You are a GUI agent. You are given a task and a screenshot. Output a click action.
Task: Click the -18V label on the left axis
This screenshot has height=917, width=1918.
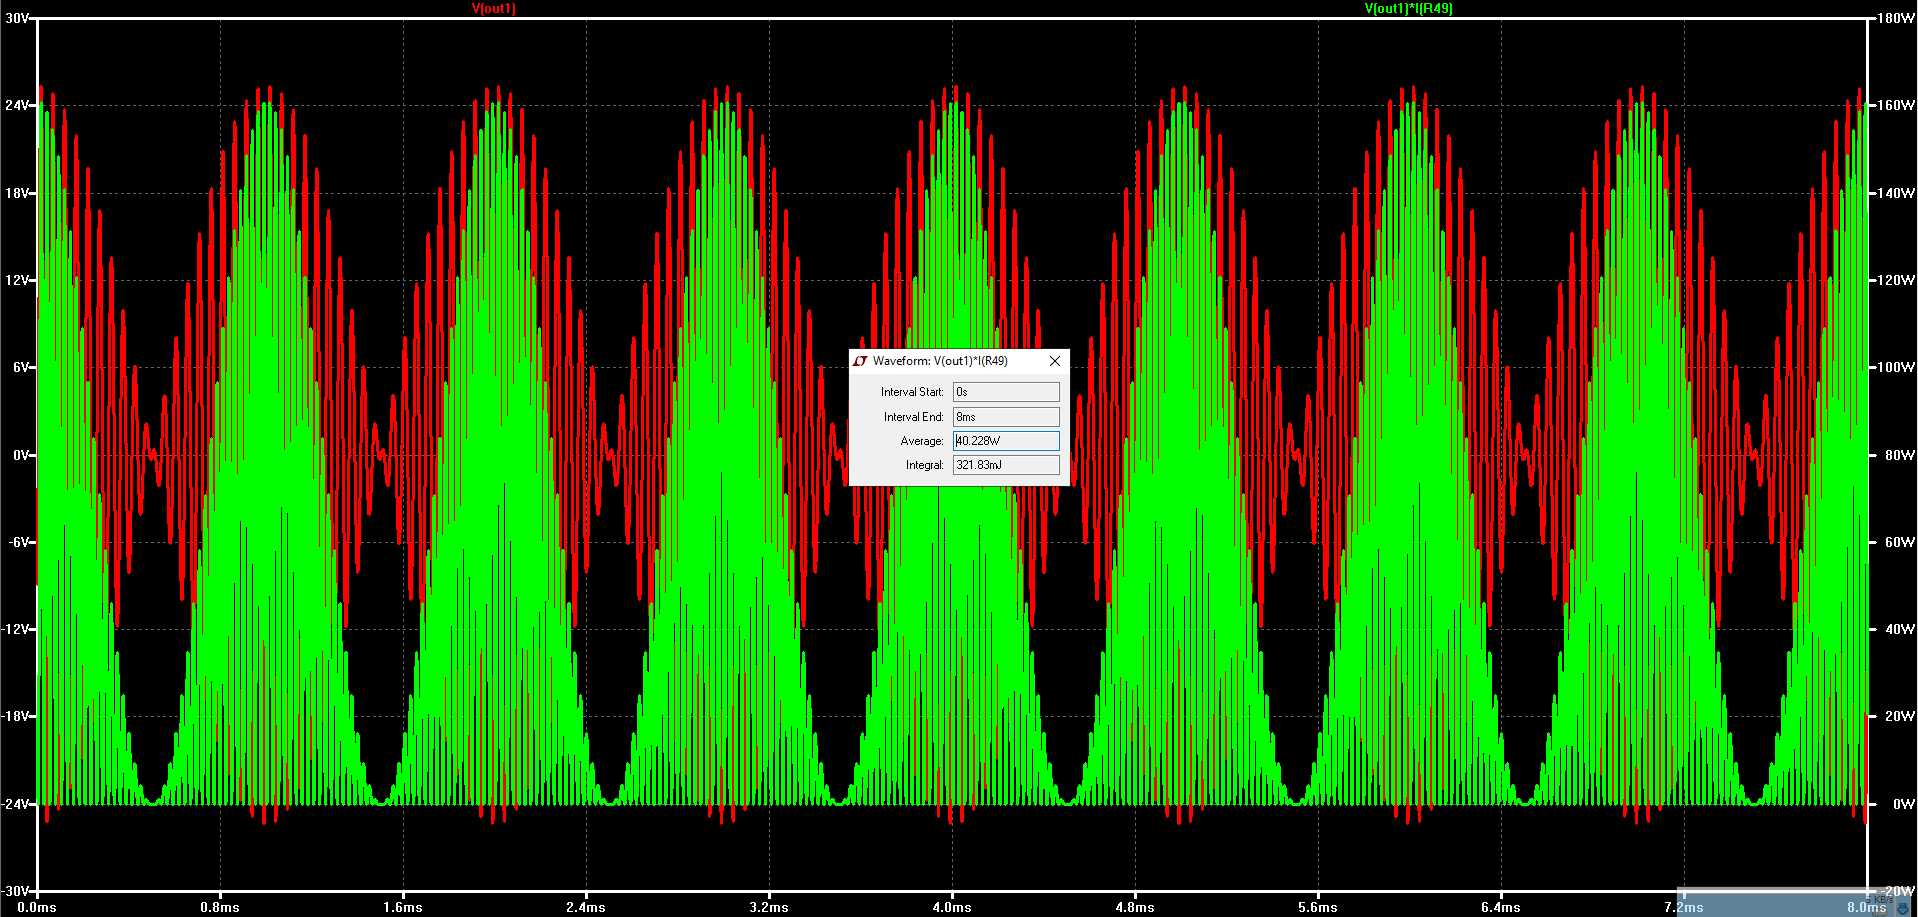[x=16, y=716]
